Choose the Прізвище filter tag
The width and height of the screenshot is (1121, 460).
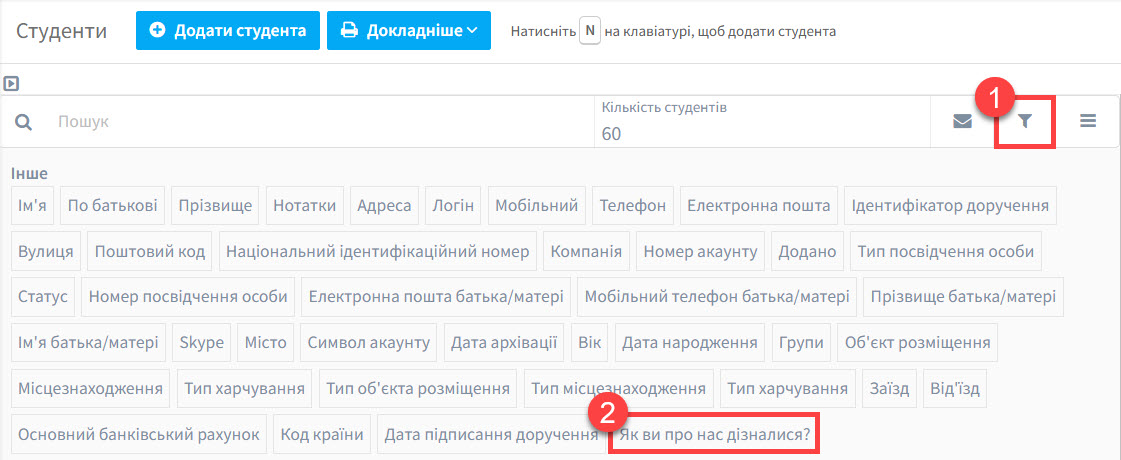coord(215,206)
